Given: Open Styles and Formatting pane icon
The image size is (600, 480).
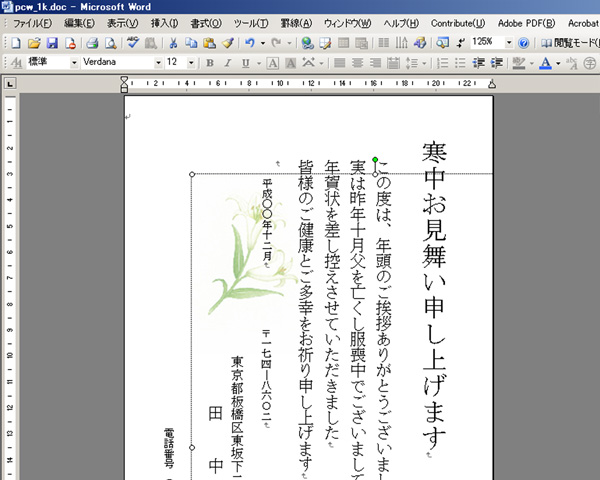Looking at the screenshot, I should [16, 63].
